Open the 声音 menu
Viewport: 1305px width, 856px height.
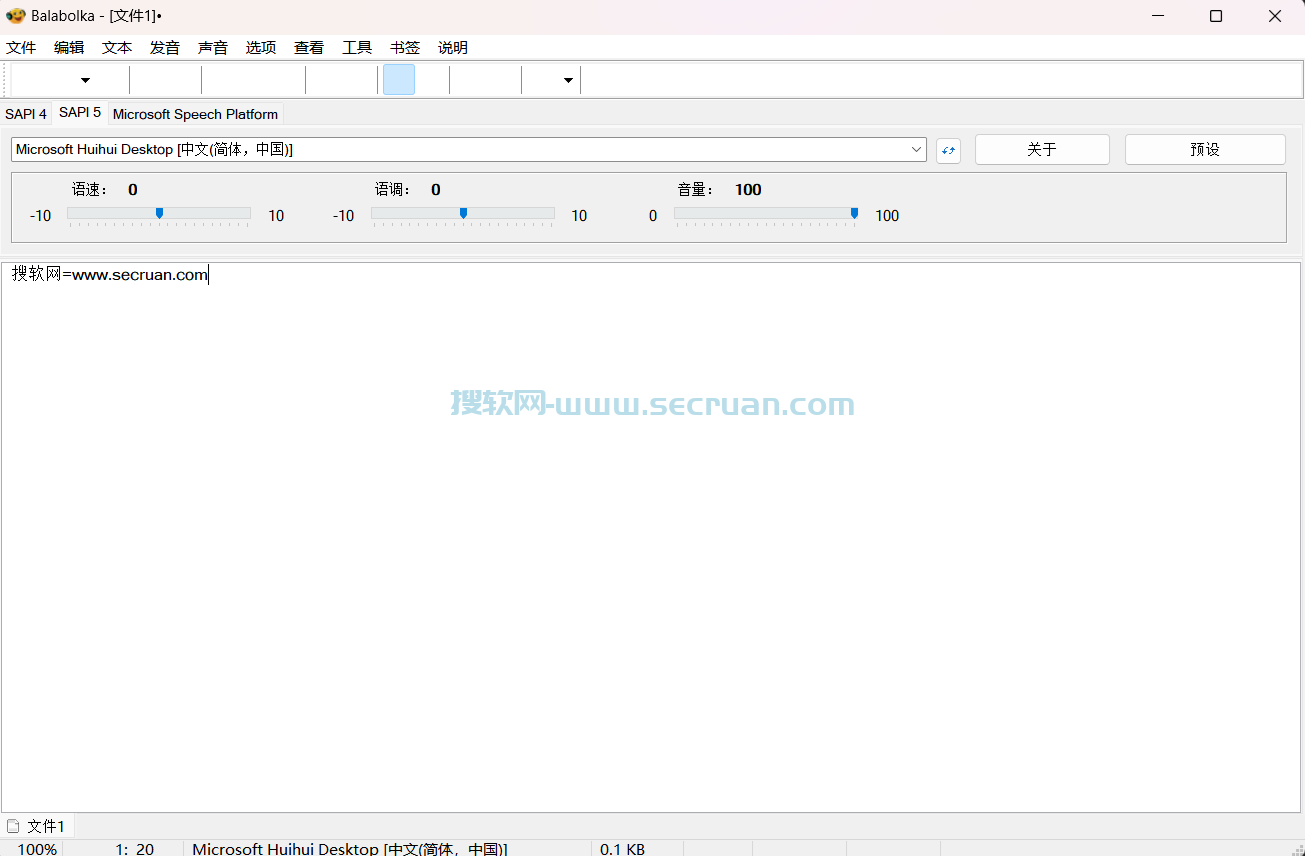point(213,47)
